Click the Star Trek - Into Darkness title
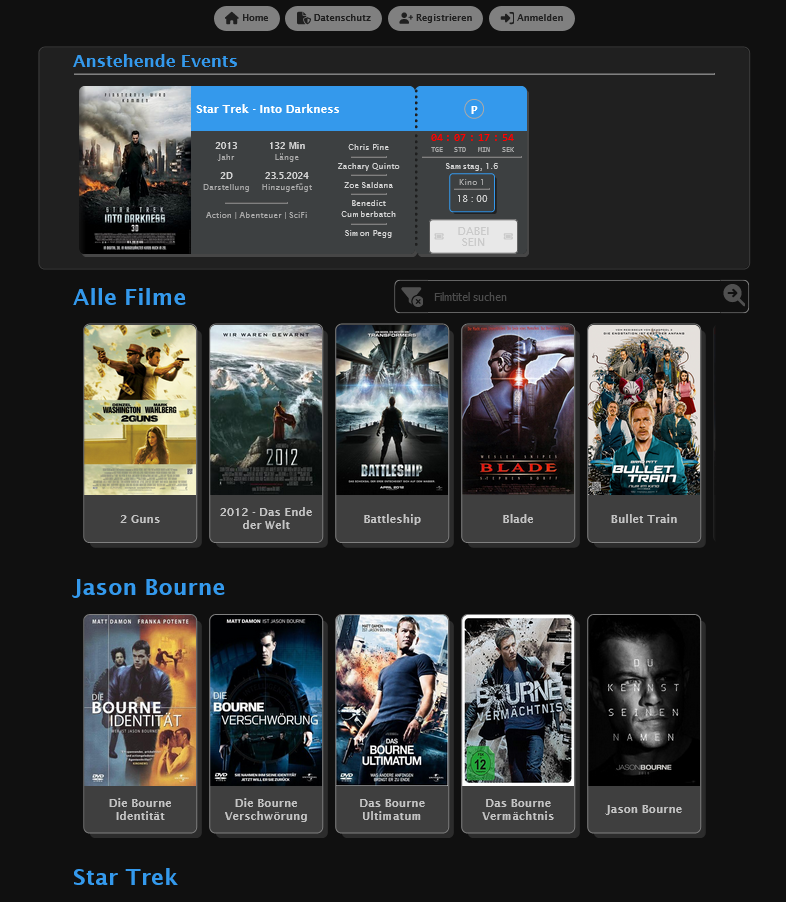The image size is (786, 902). pos(268,109)
